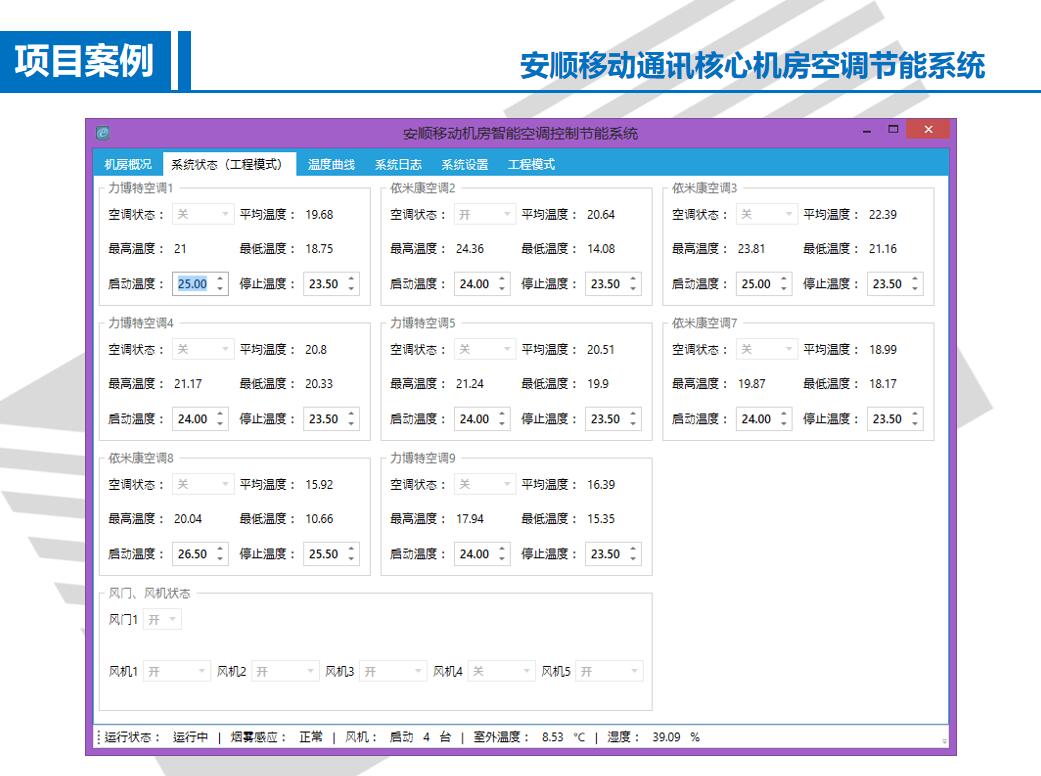Viewport: 1041px width, 776px height.
Task: Switch to the 温度曲线 tab
Action: point(331,165)
